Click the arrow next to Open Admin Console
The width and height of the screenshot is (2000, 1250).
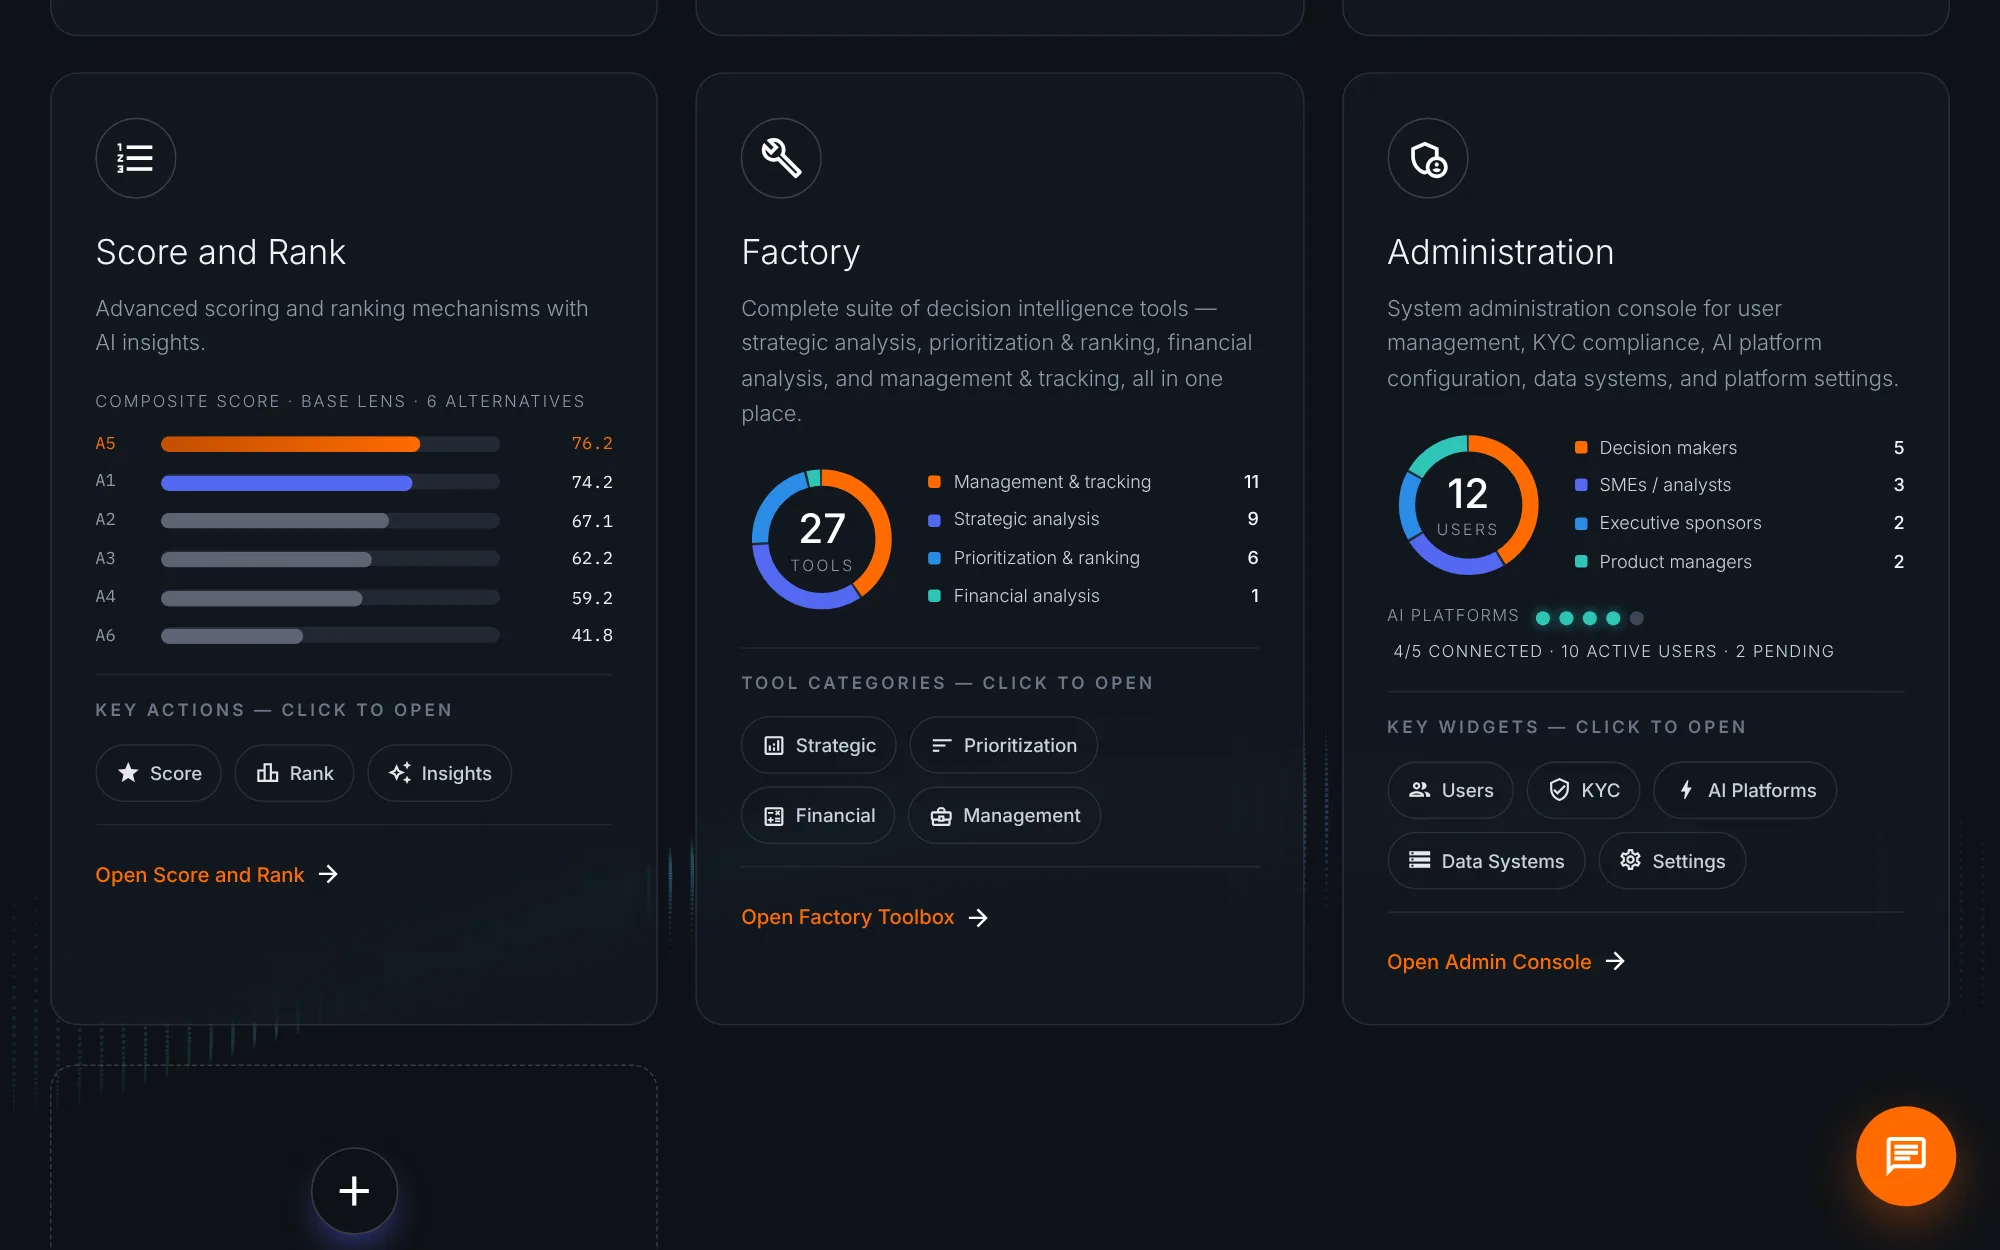tap(1615, 961)
